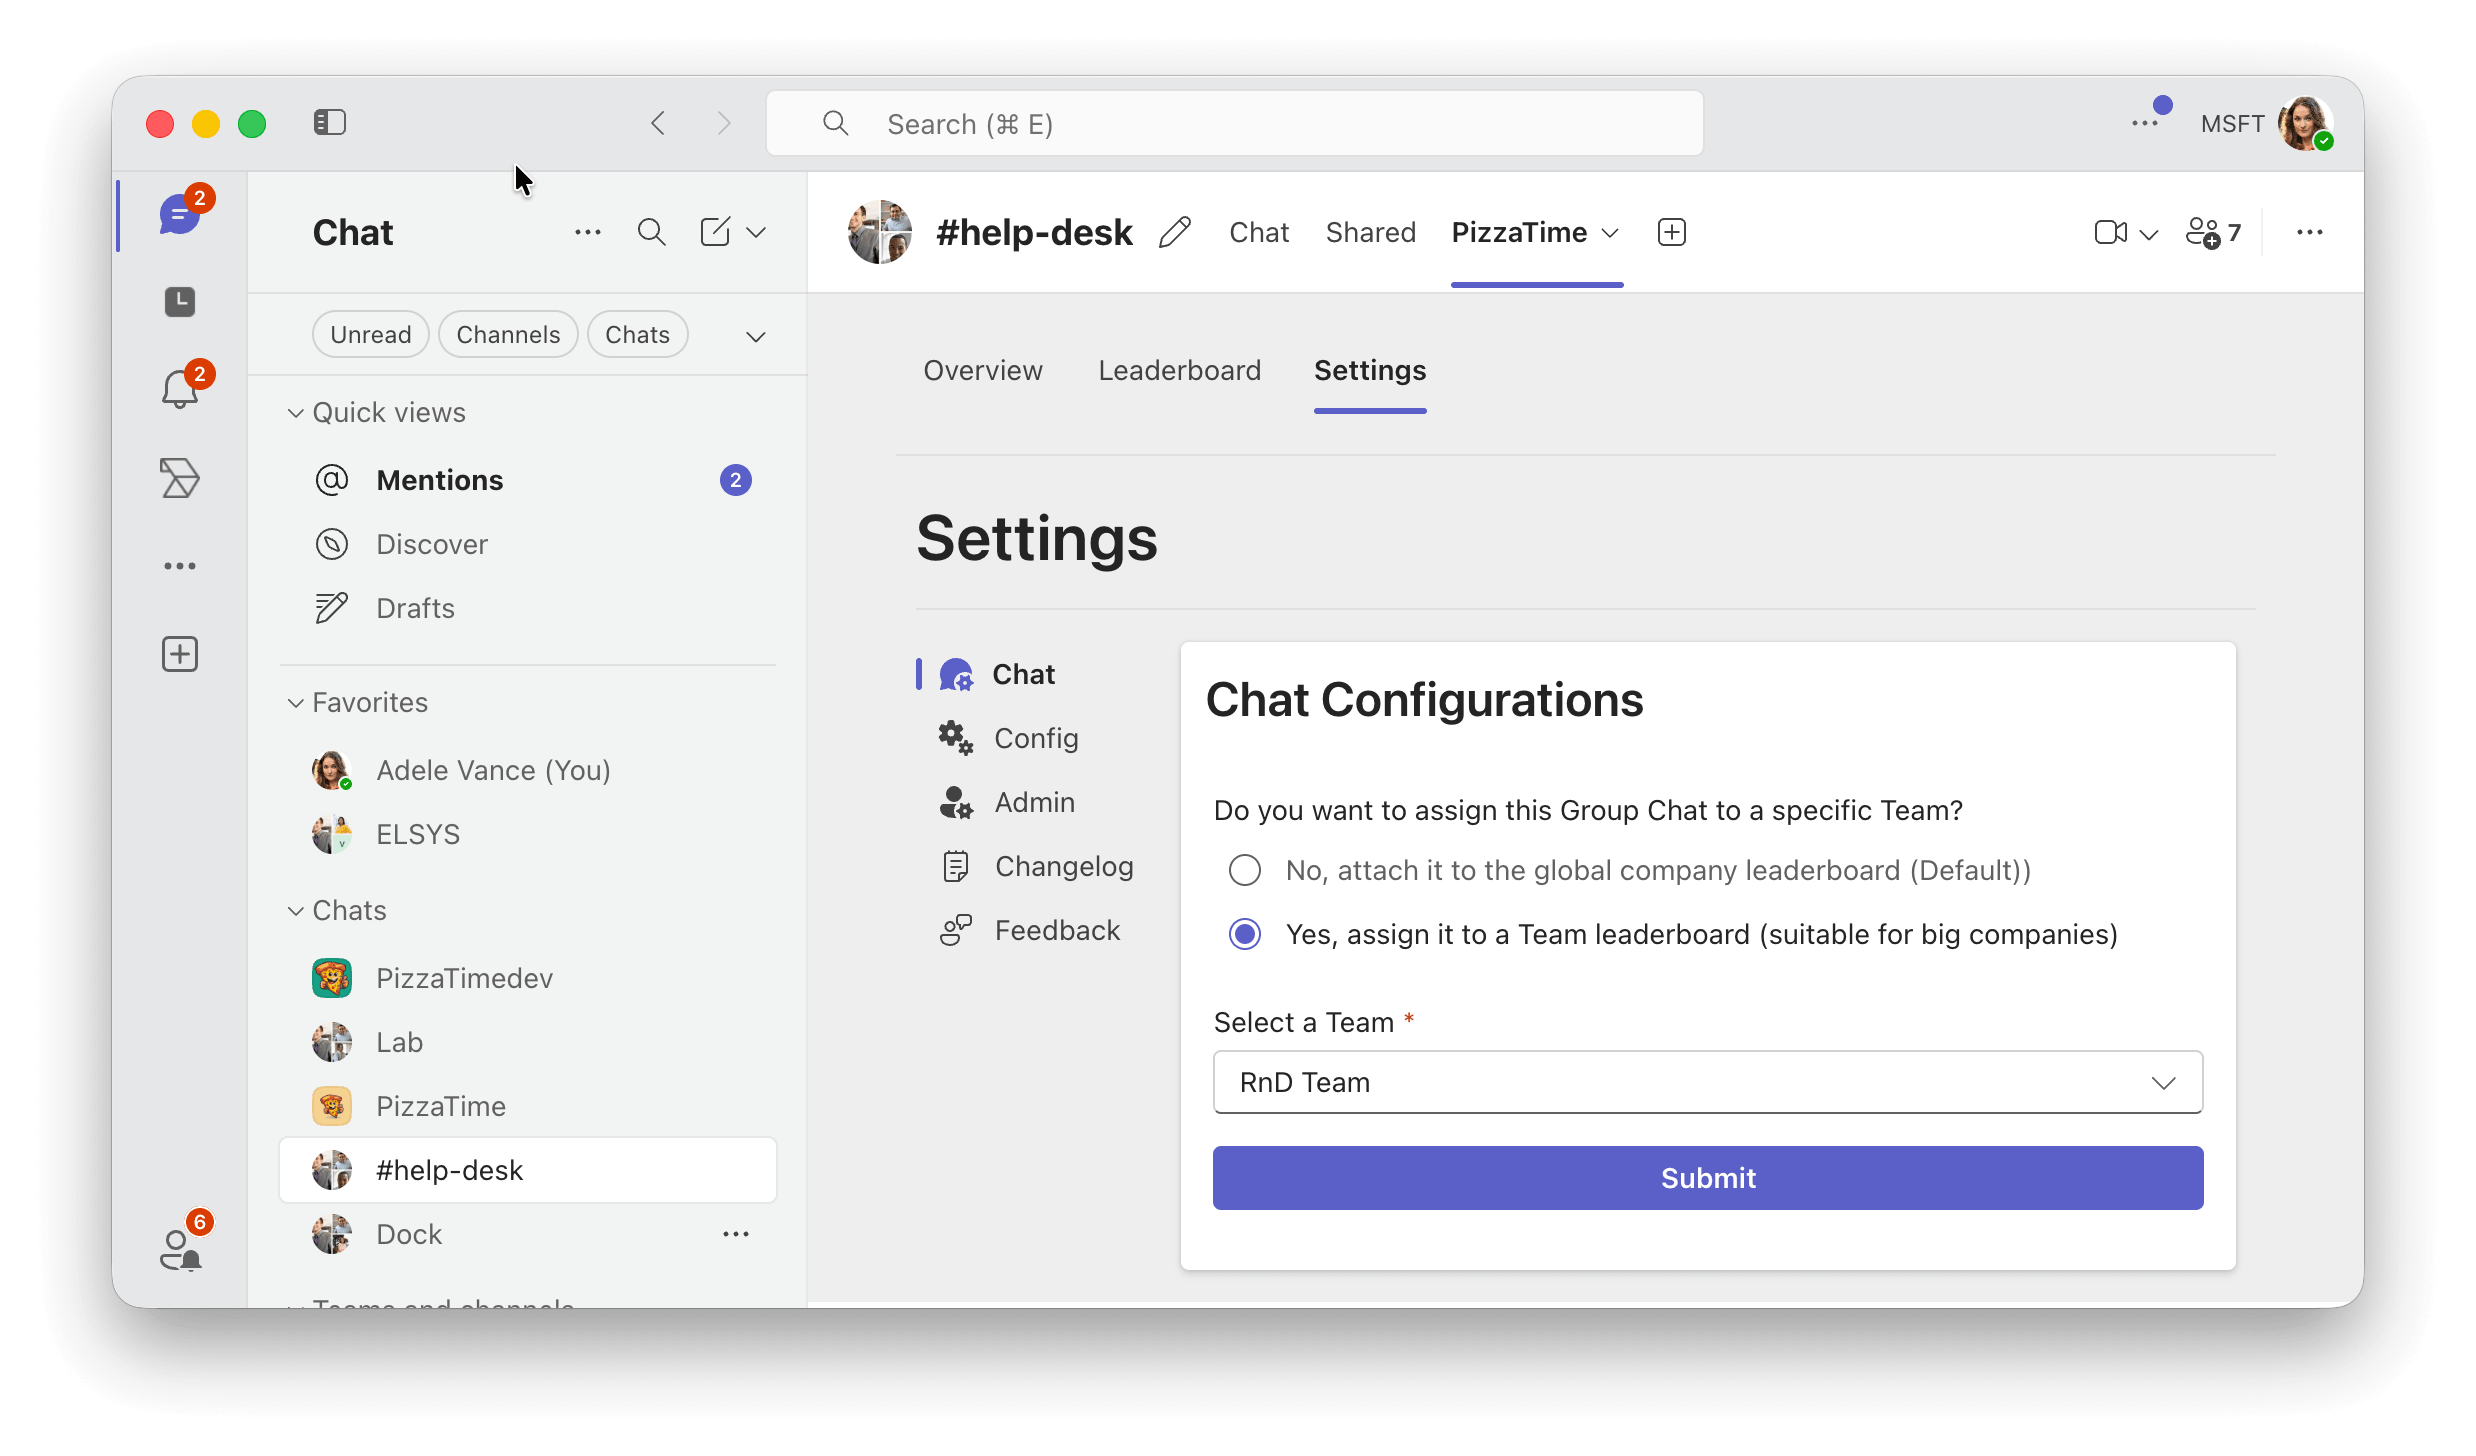Show more apps in the left rail

(x=180, y=566)
